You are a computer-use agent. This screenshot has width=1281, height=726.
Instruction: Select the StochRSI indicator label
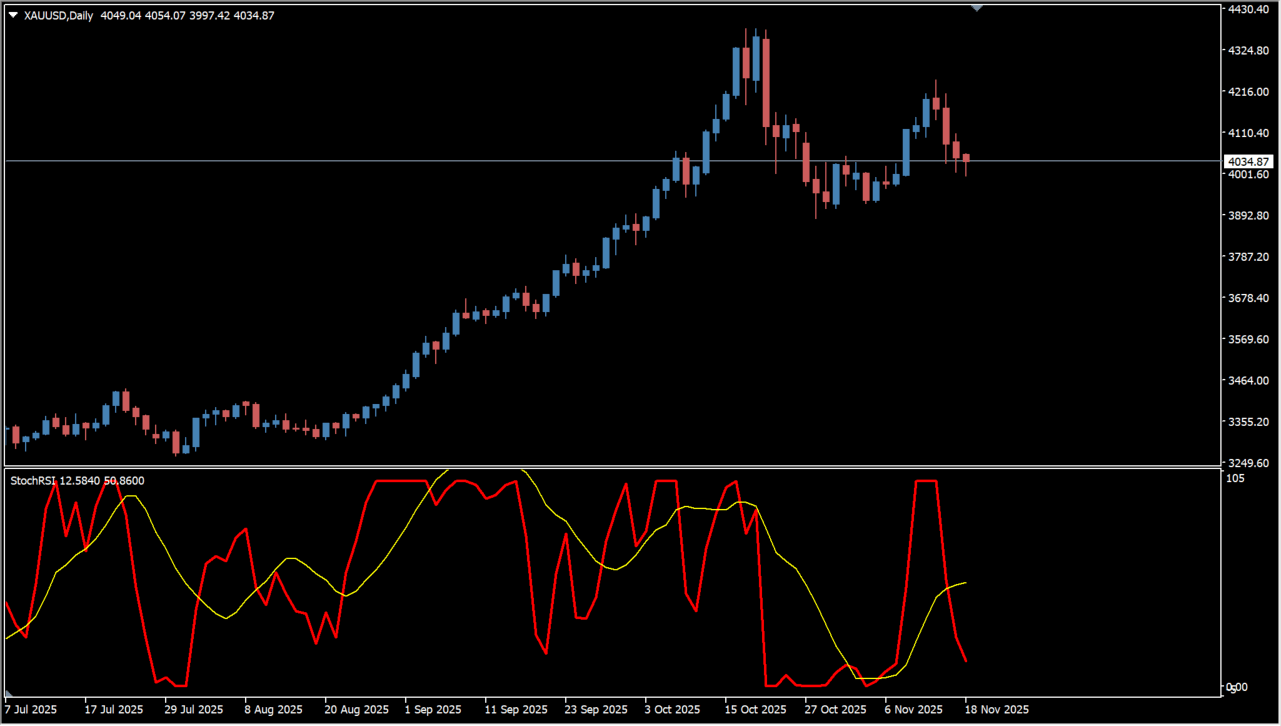click(x=34, y=481)
